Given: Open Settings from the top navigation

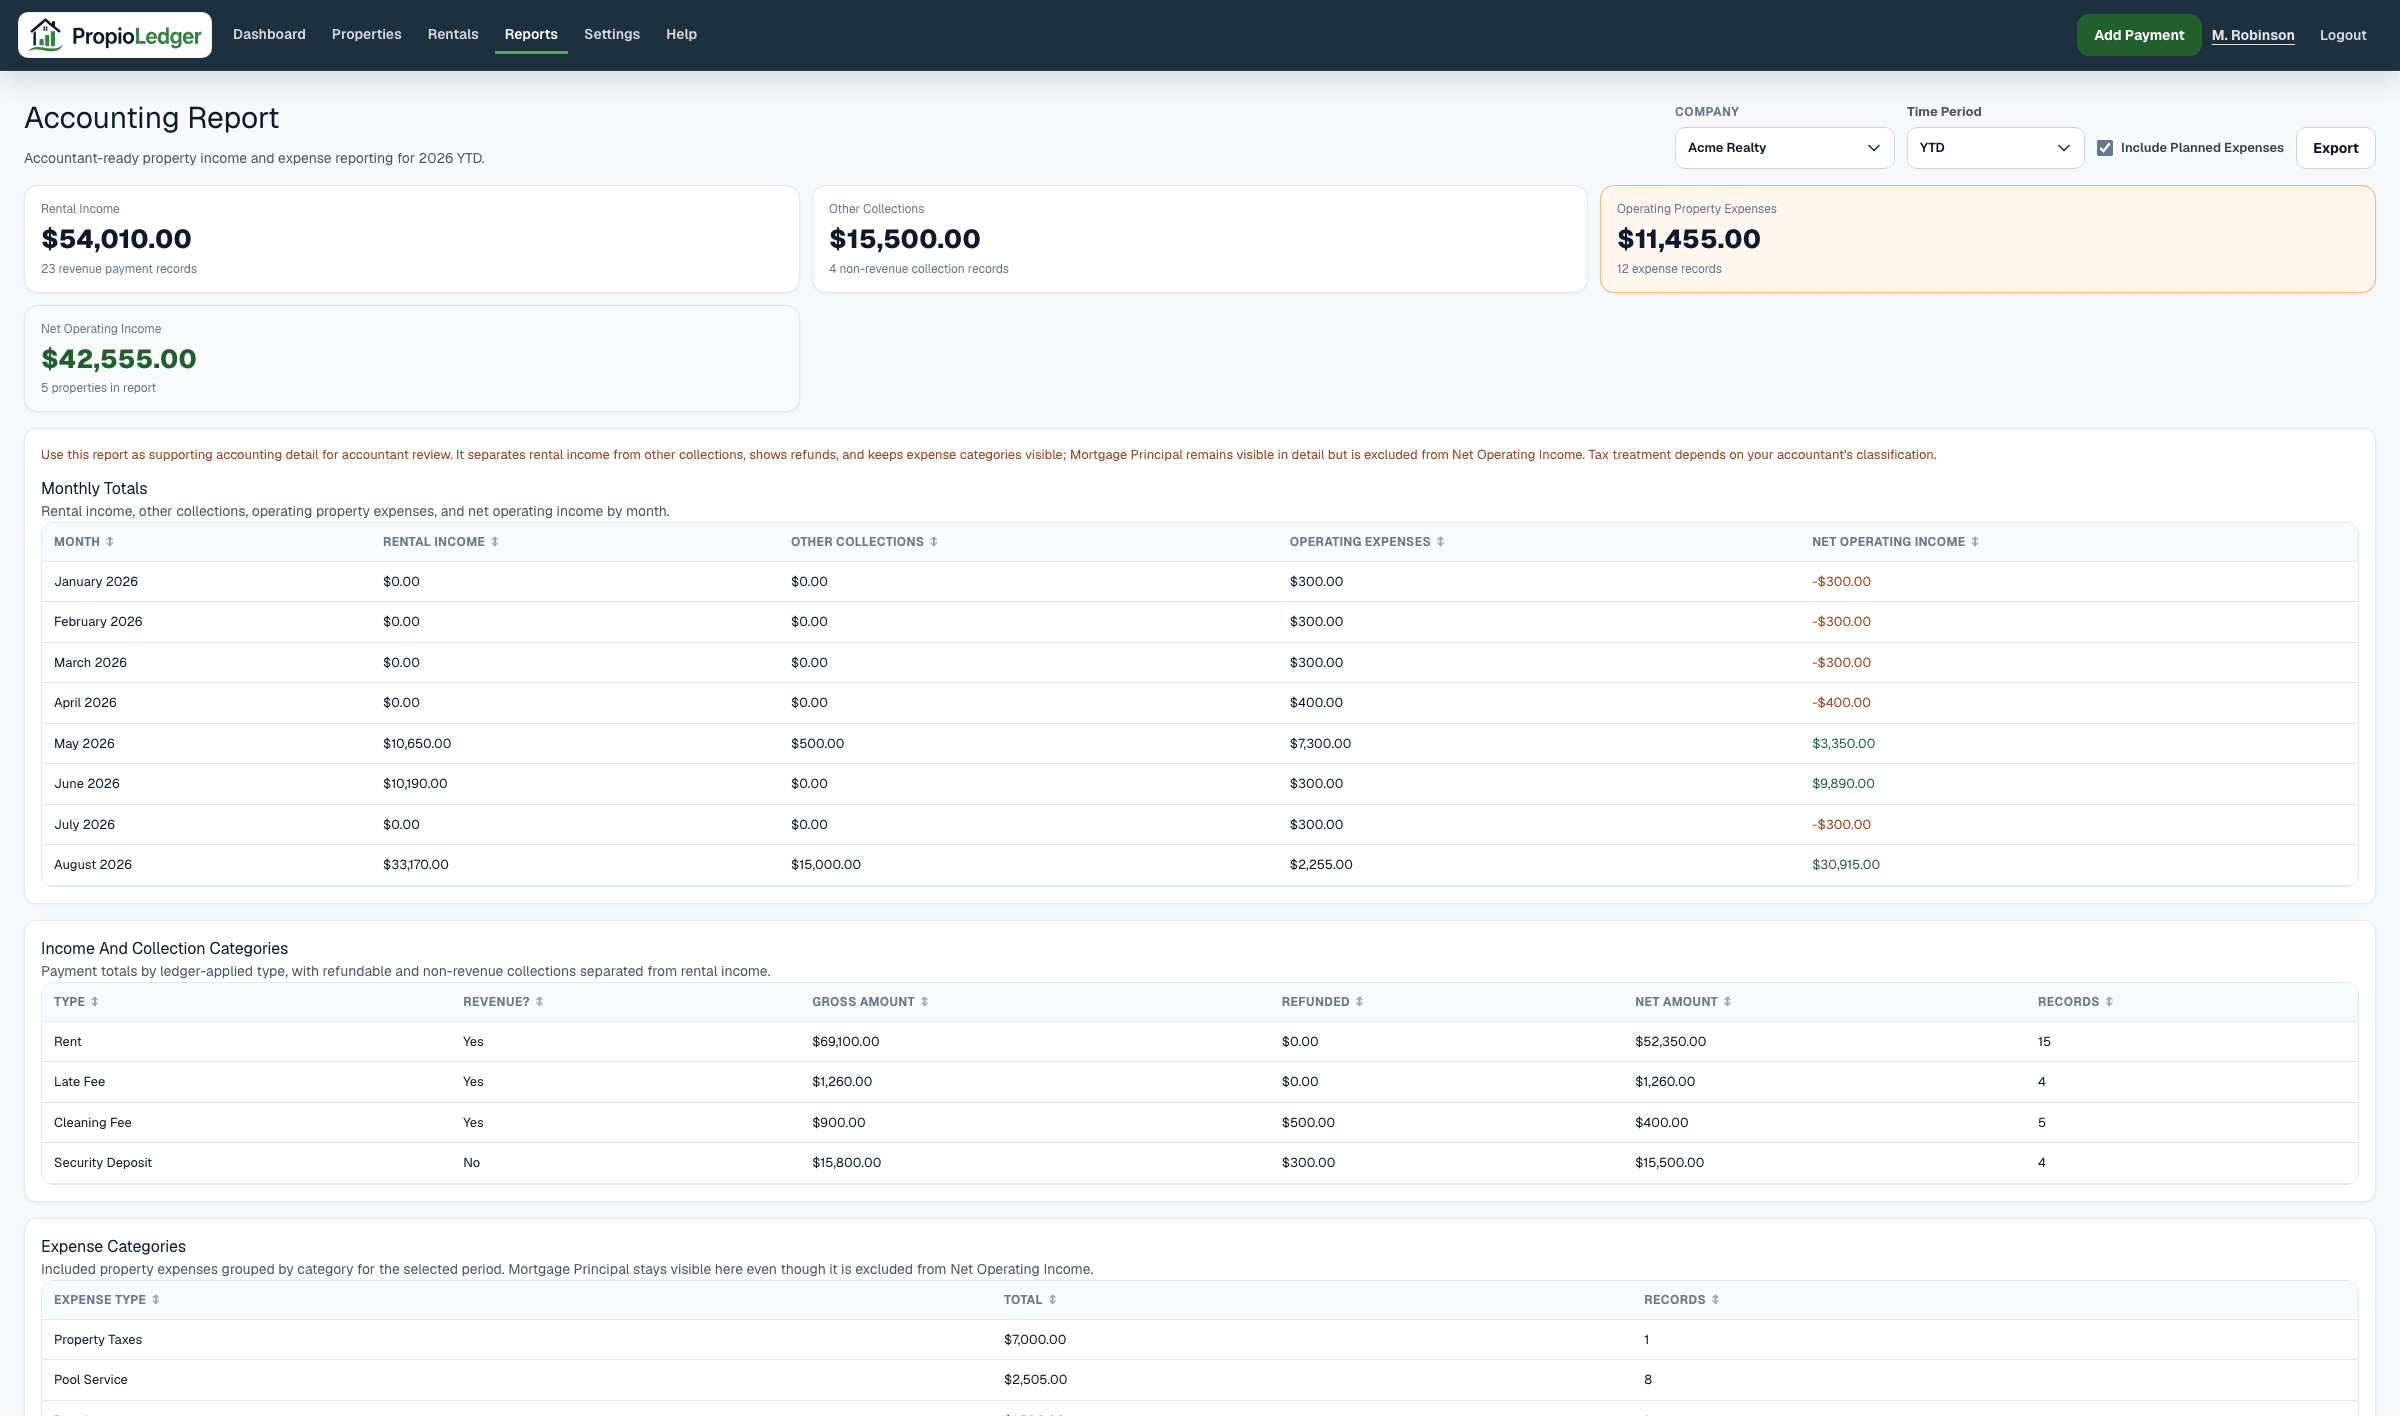Looking at the screenshot, I should point(612,34).
